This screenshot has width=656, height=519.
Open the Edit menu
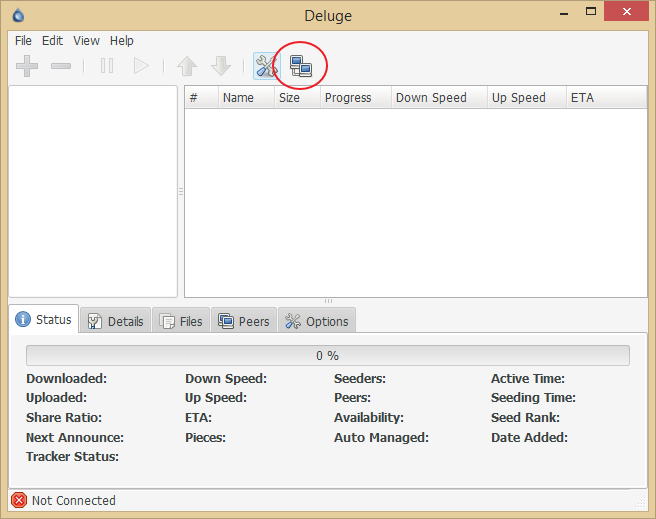coord(52,41)
